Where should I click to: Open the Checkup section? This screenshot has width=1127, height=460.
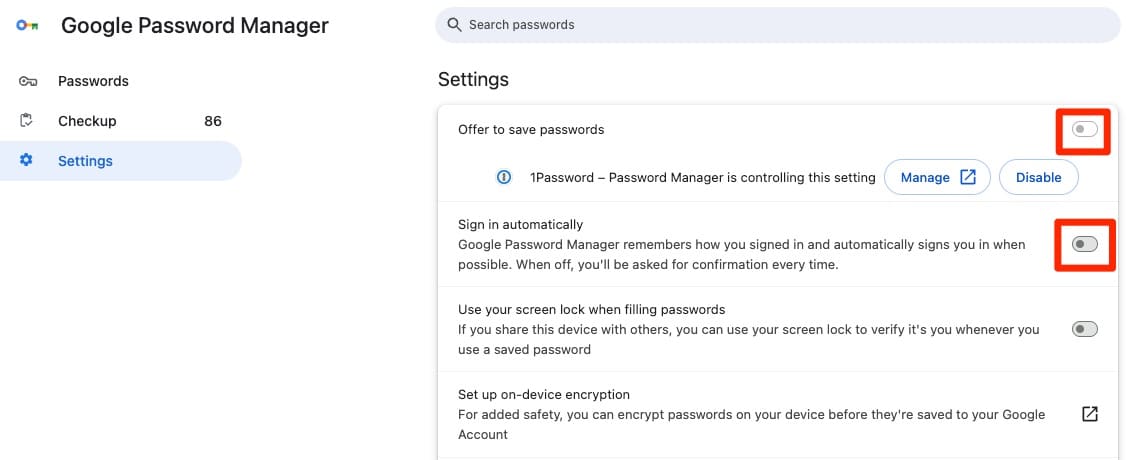(87, 121)
